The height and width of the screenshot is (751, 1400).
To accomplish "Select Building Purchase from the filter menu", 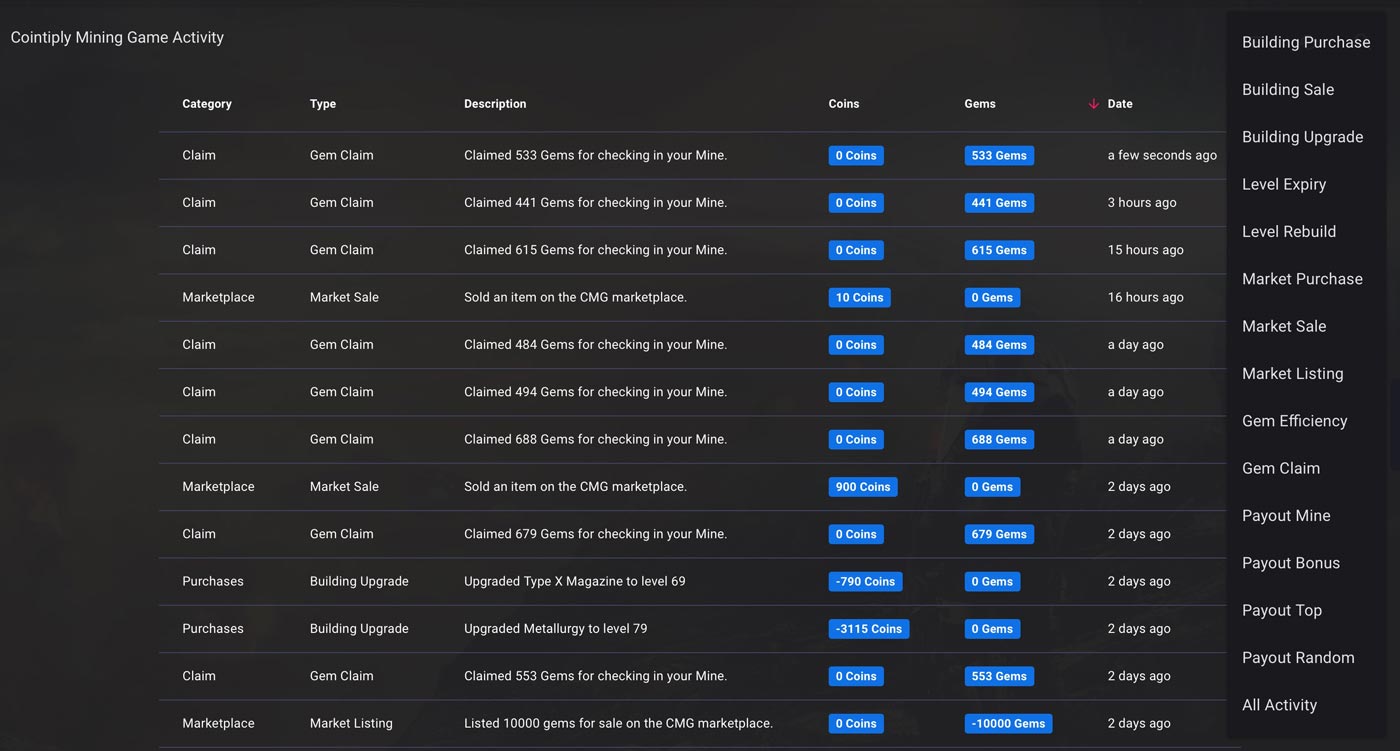I will [x=1306, y=42].
